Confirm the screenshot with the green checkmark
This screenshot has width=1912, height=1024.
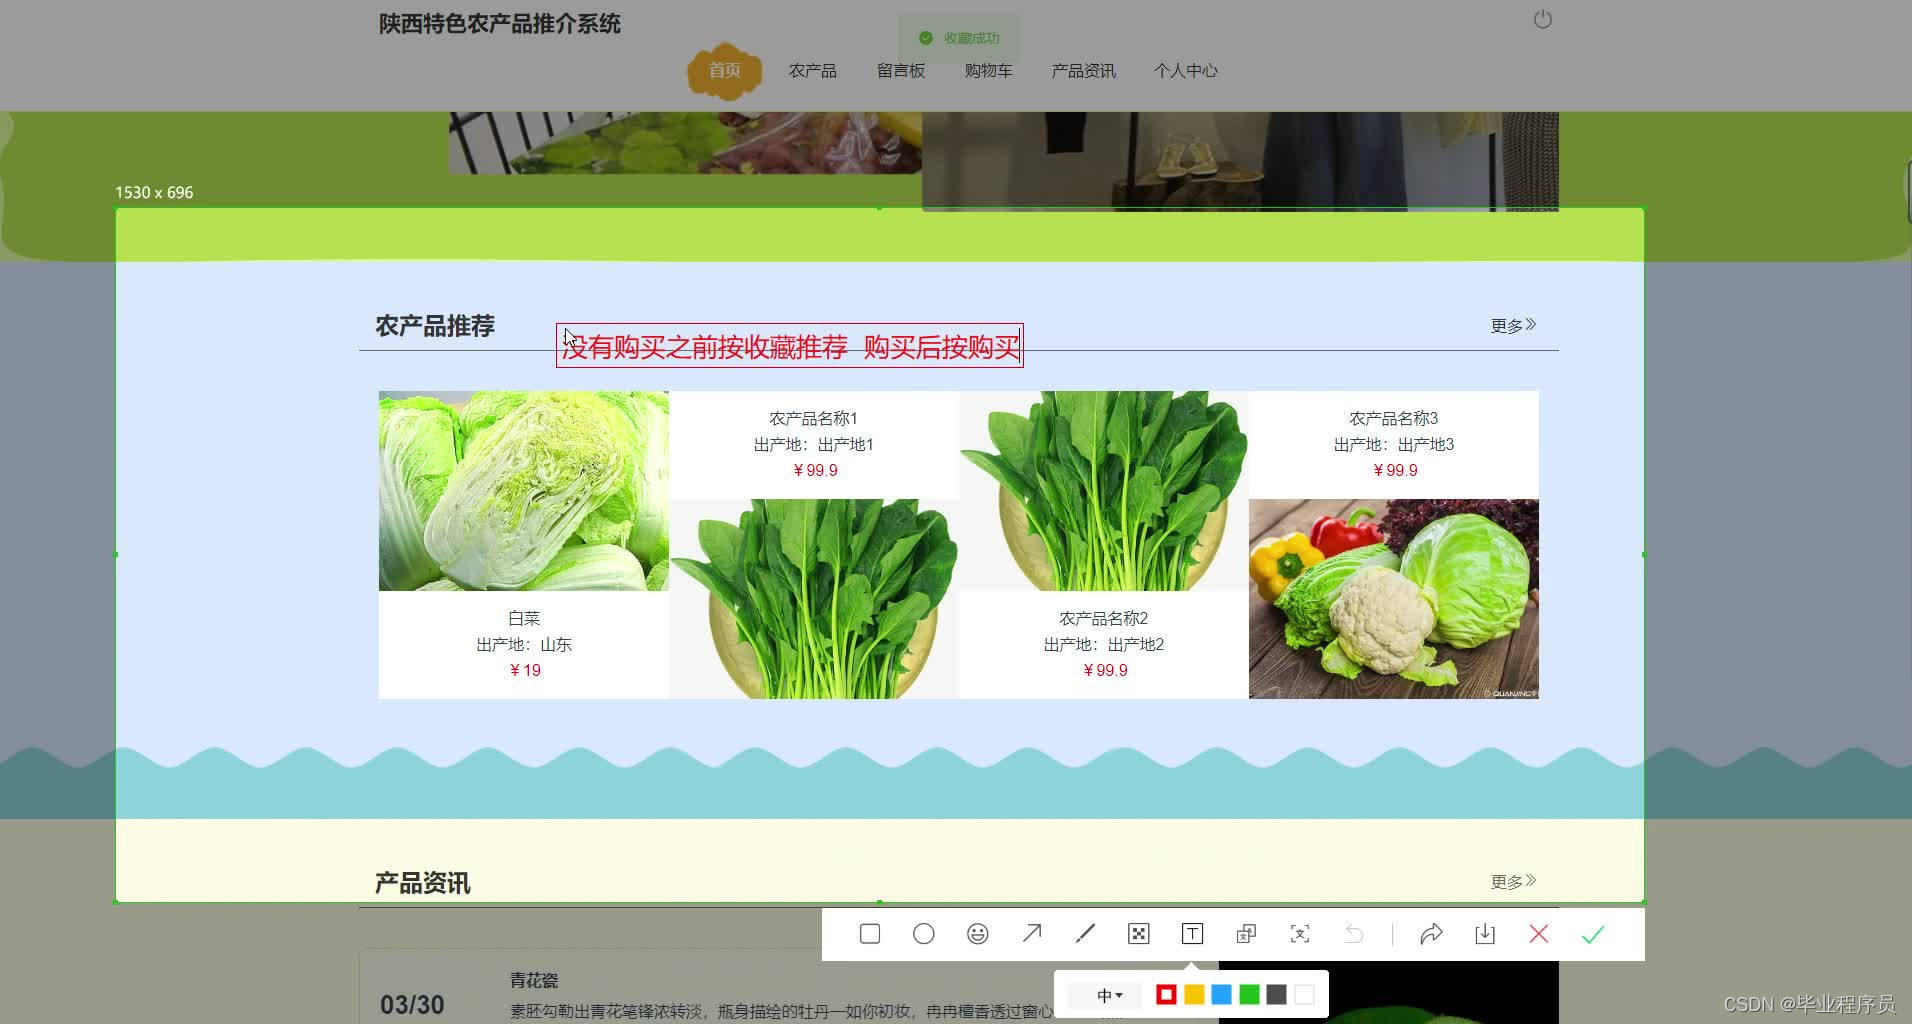pos(1592,933)
